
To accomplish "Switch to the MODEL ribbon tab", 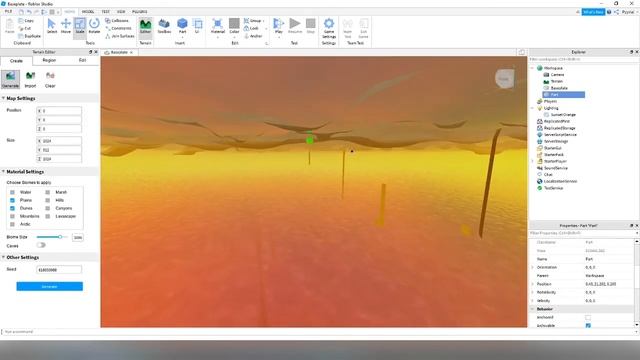I will (x=88, y=11).
